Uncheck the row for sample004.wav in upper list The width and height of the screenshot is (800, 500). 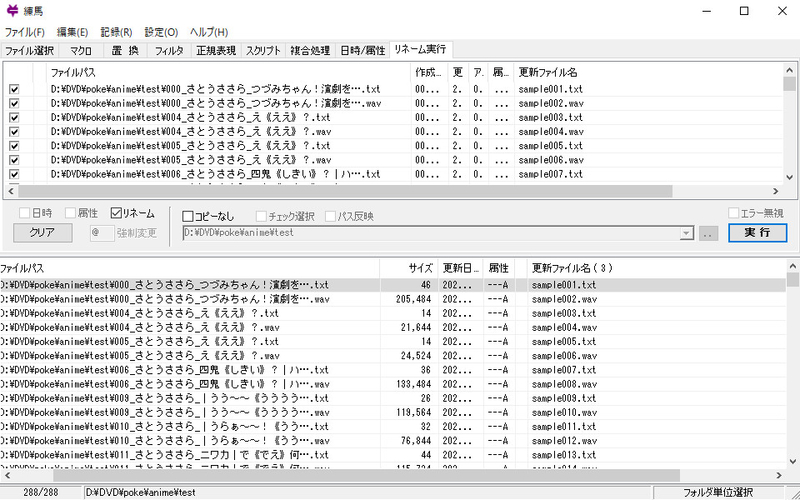click(14, 132)
